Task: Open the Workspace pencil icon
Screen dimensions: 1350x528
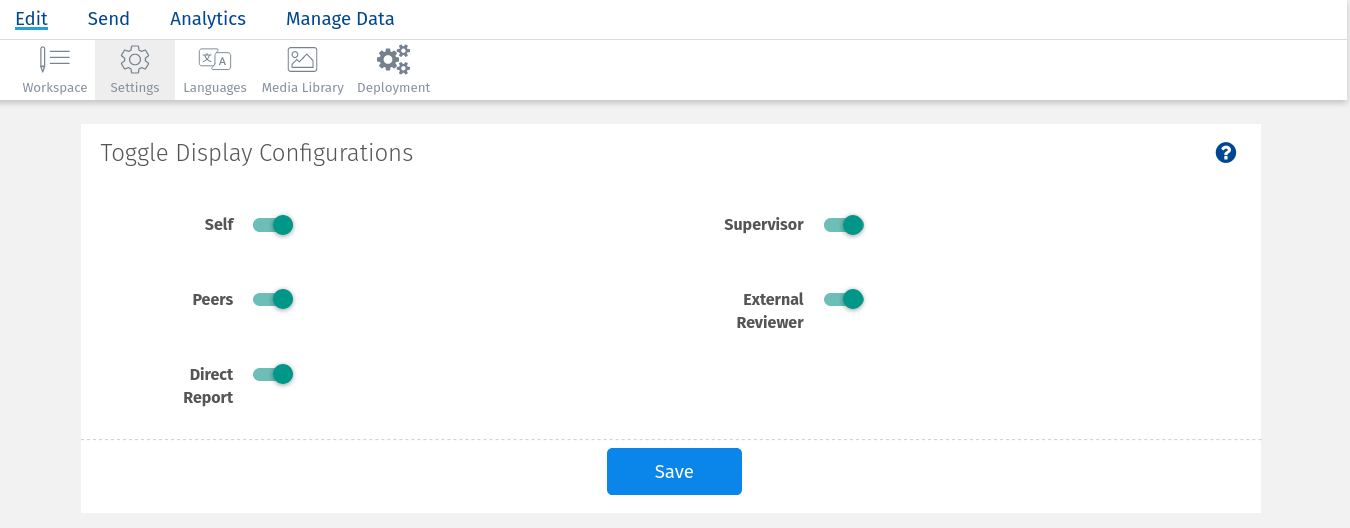Action: [x=54, y=60]
